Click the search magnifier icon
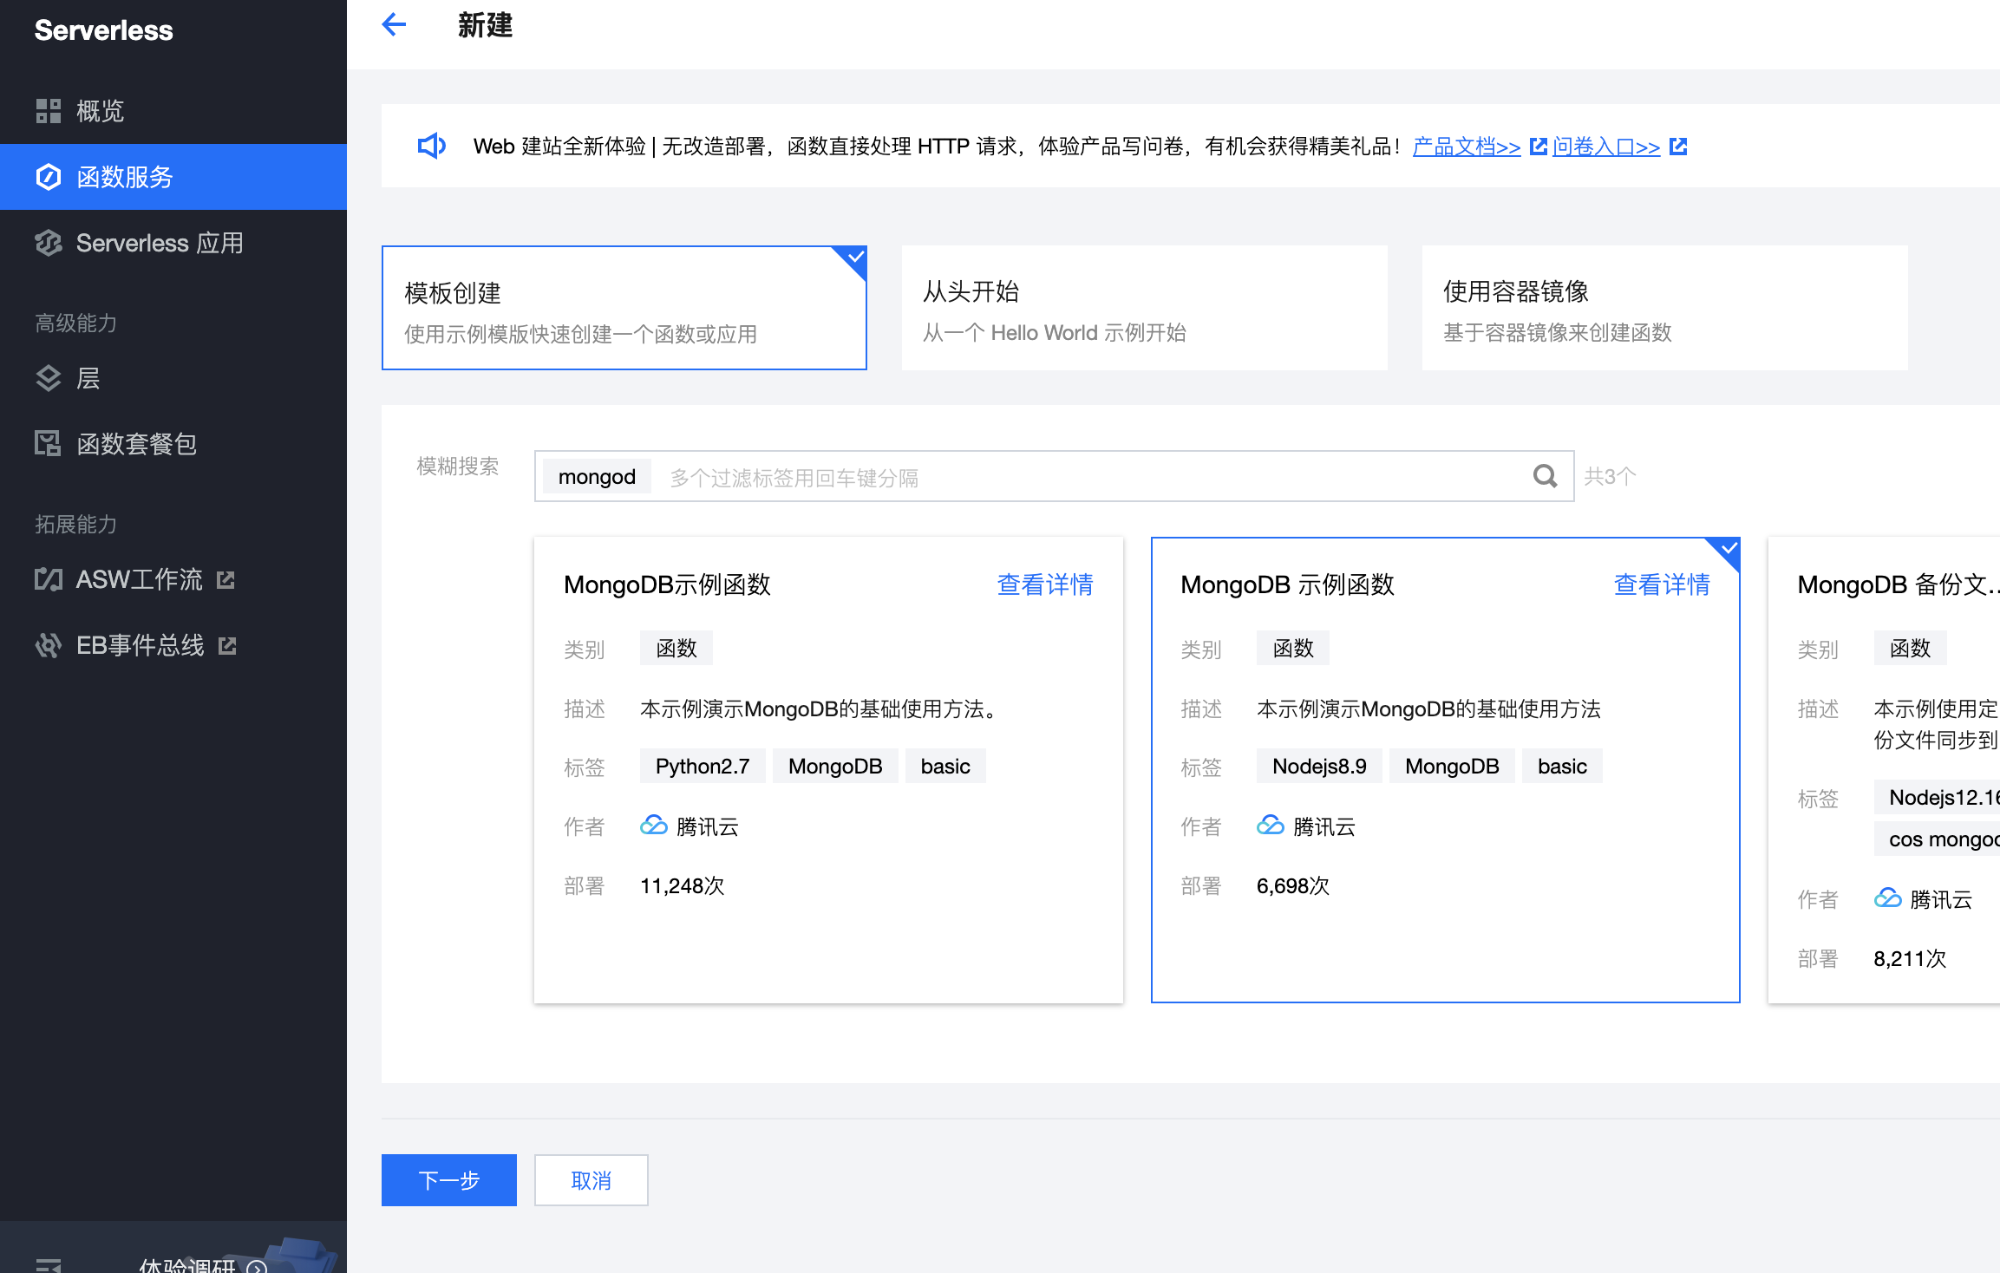Viewport: 2000px width, 1273px height. pos(1545,476)
